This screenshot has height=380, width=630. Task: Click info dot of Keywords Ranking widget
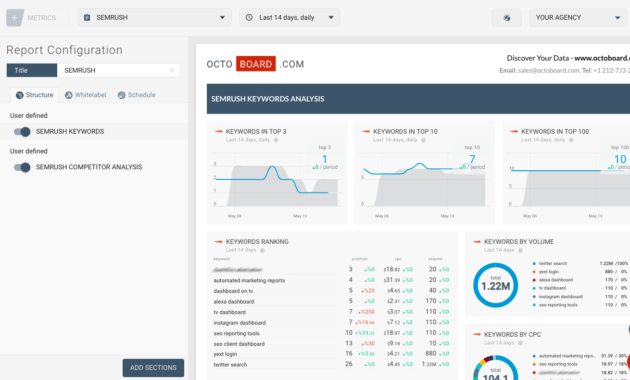point(262,250)
